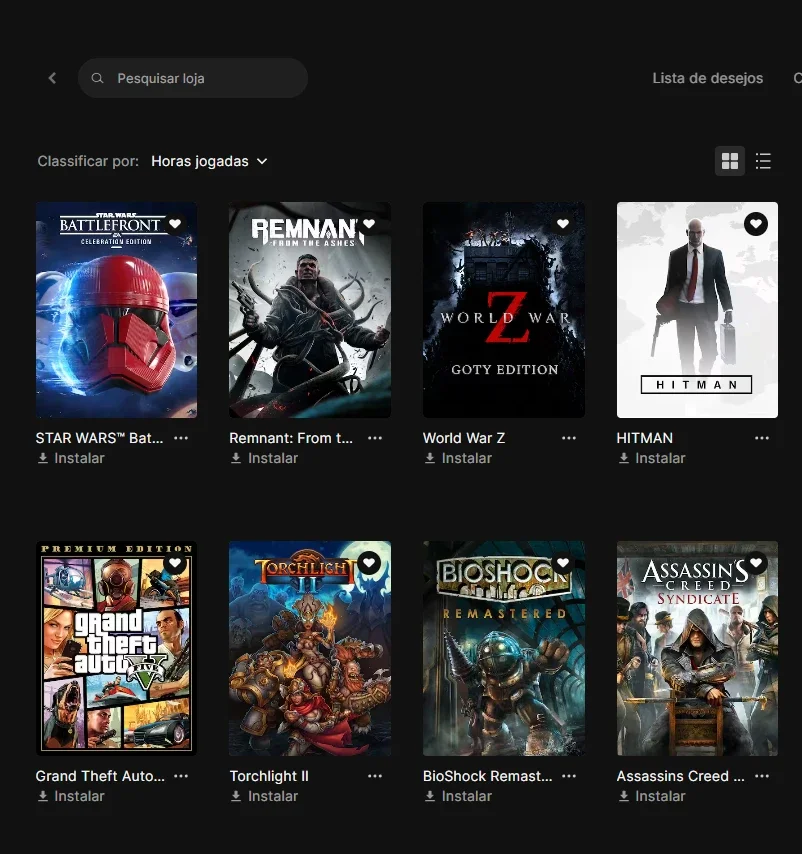Go back using the left arrow
This screenshot has height=854, width=802.
click(52, 78)
